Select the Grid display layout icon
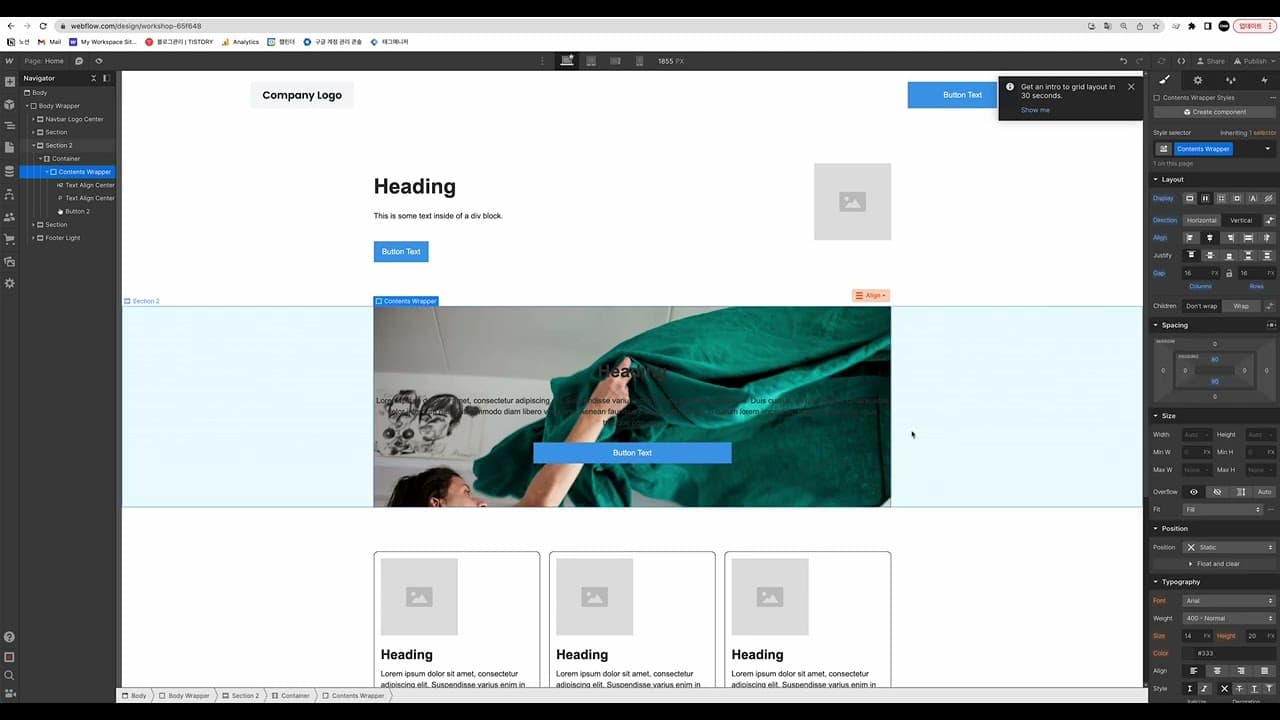 coord(1221,198)
